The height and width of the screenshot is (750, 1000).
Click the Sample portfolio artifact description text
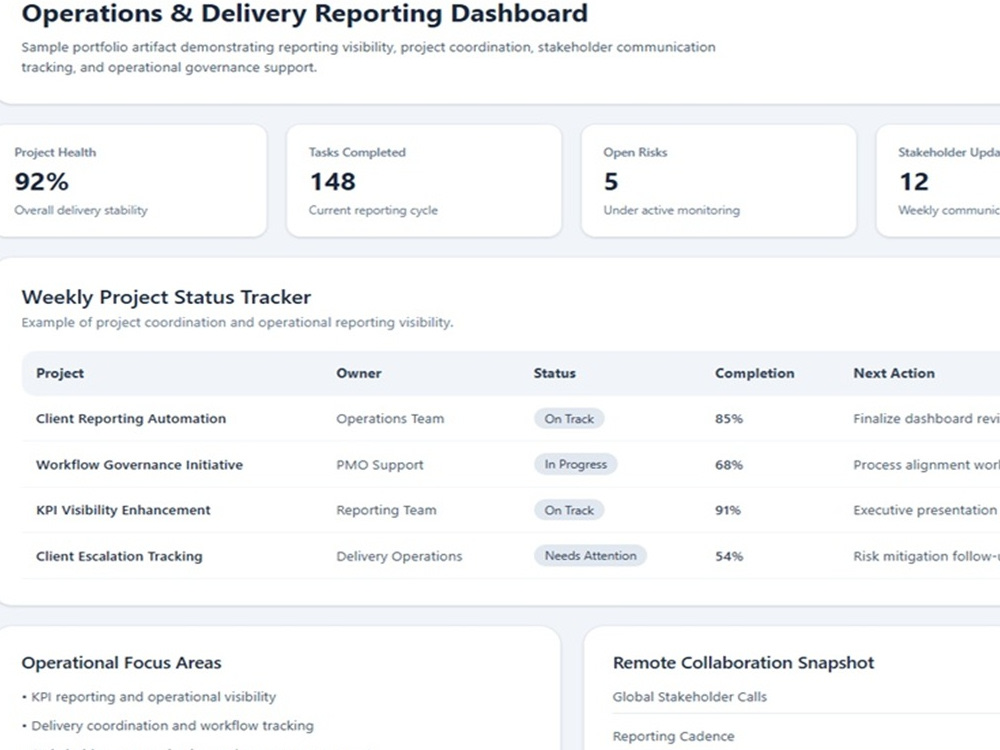click(x=368, y=57)
